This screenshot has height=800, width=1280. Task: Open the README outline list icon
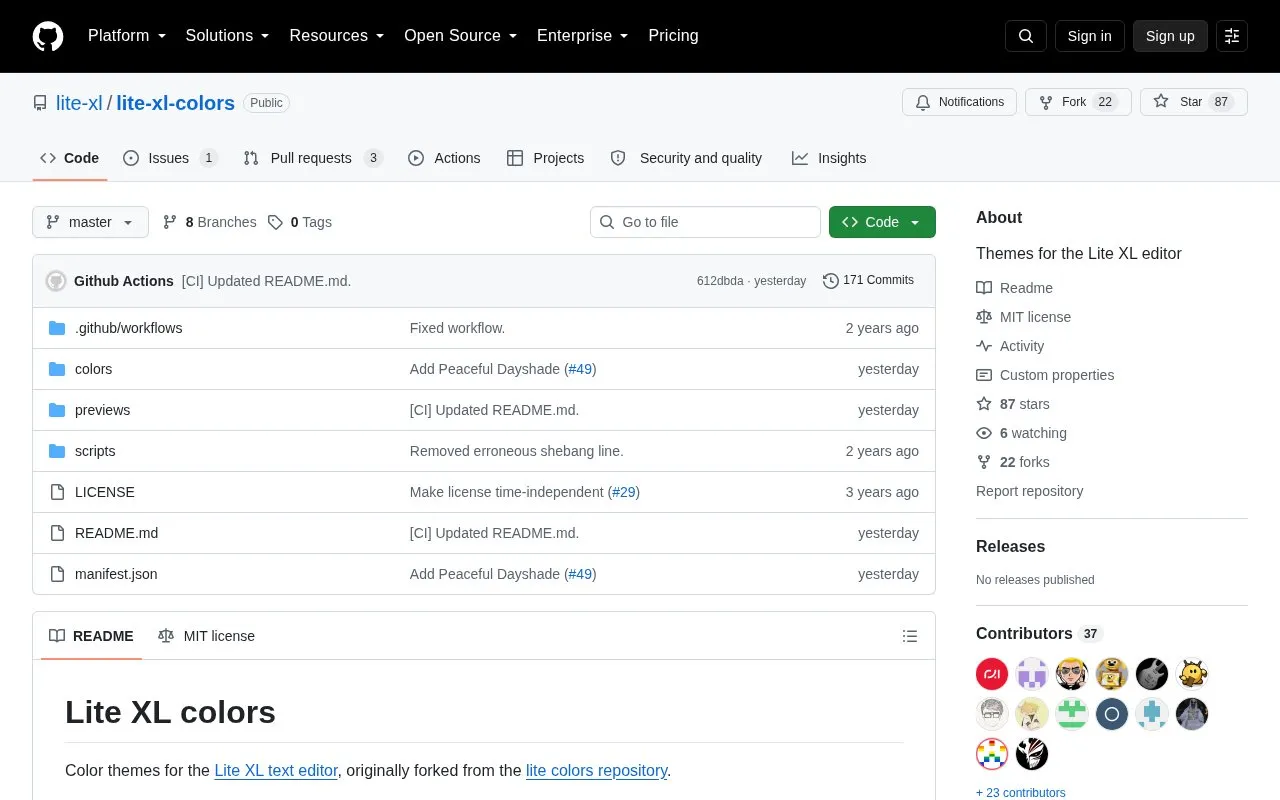pyautogui.click(x=910, y=636)
